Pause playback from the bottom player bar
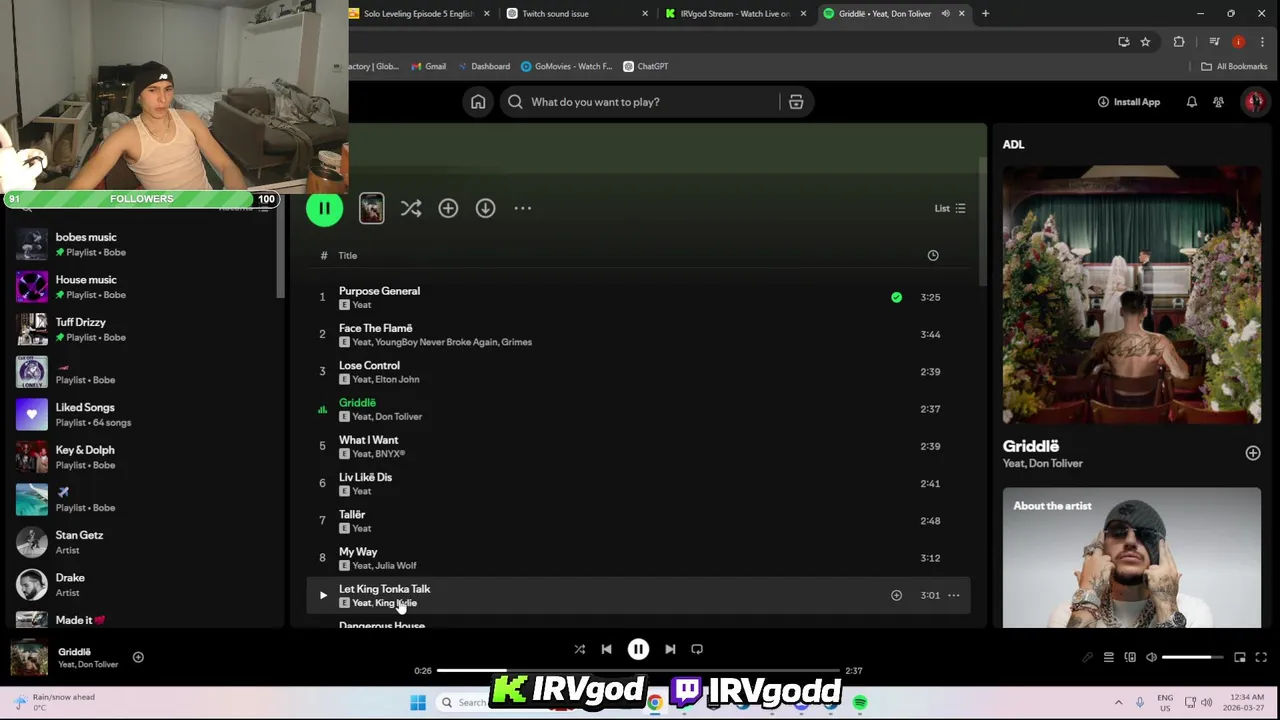The image size is (1280, 720). (638, 649)
